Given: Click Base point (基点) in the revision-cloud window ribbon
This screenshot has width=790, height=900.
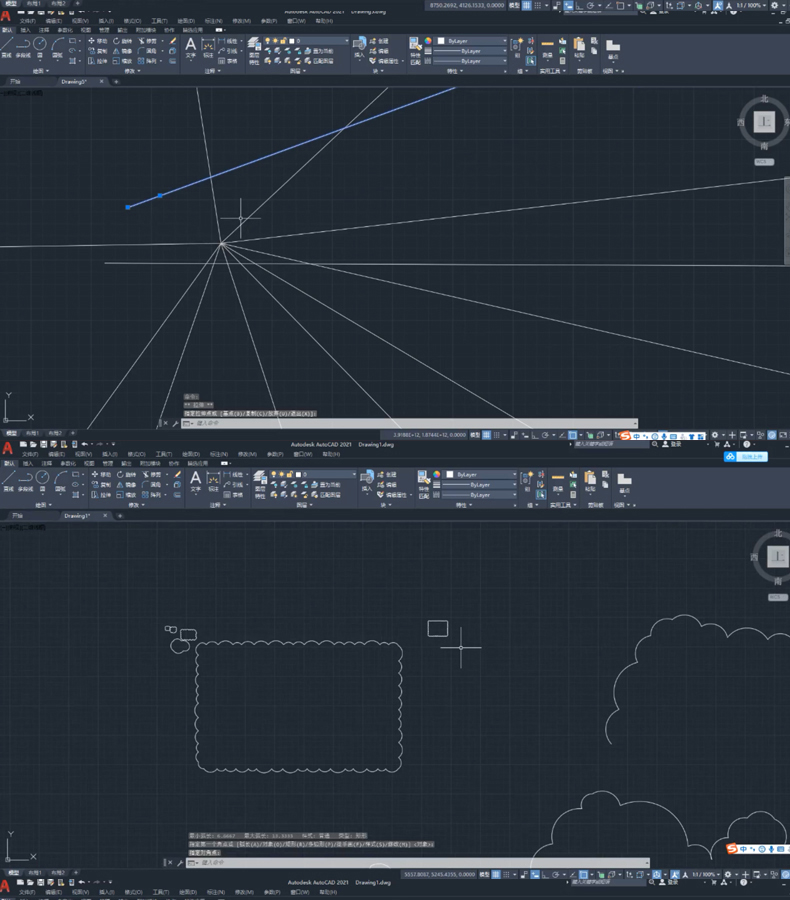Looking at the screenshot, I should [625, 482].
